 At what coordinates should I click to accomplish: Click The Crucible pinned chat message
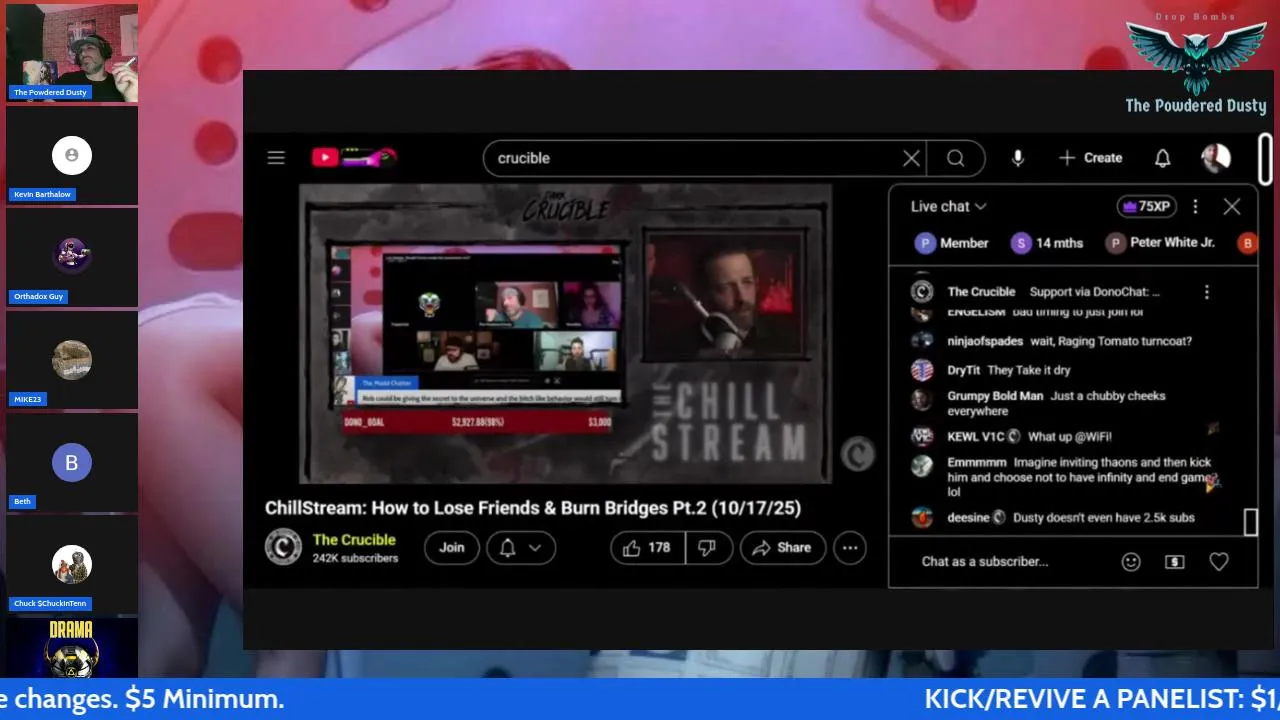pos(1052,292)
